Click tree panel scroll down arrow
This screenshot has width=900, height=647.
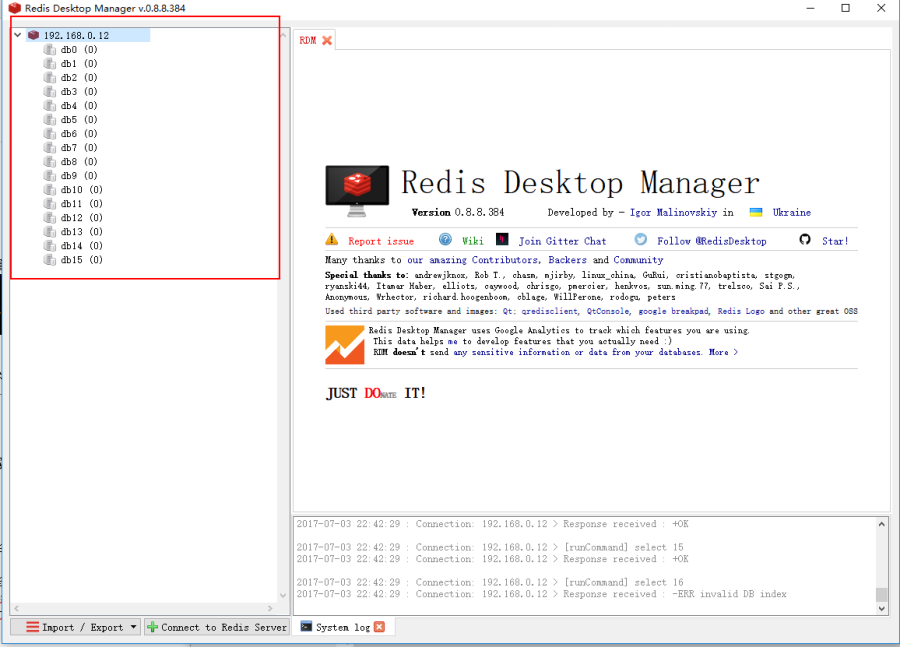tap(283, 595)
